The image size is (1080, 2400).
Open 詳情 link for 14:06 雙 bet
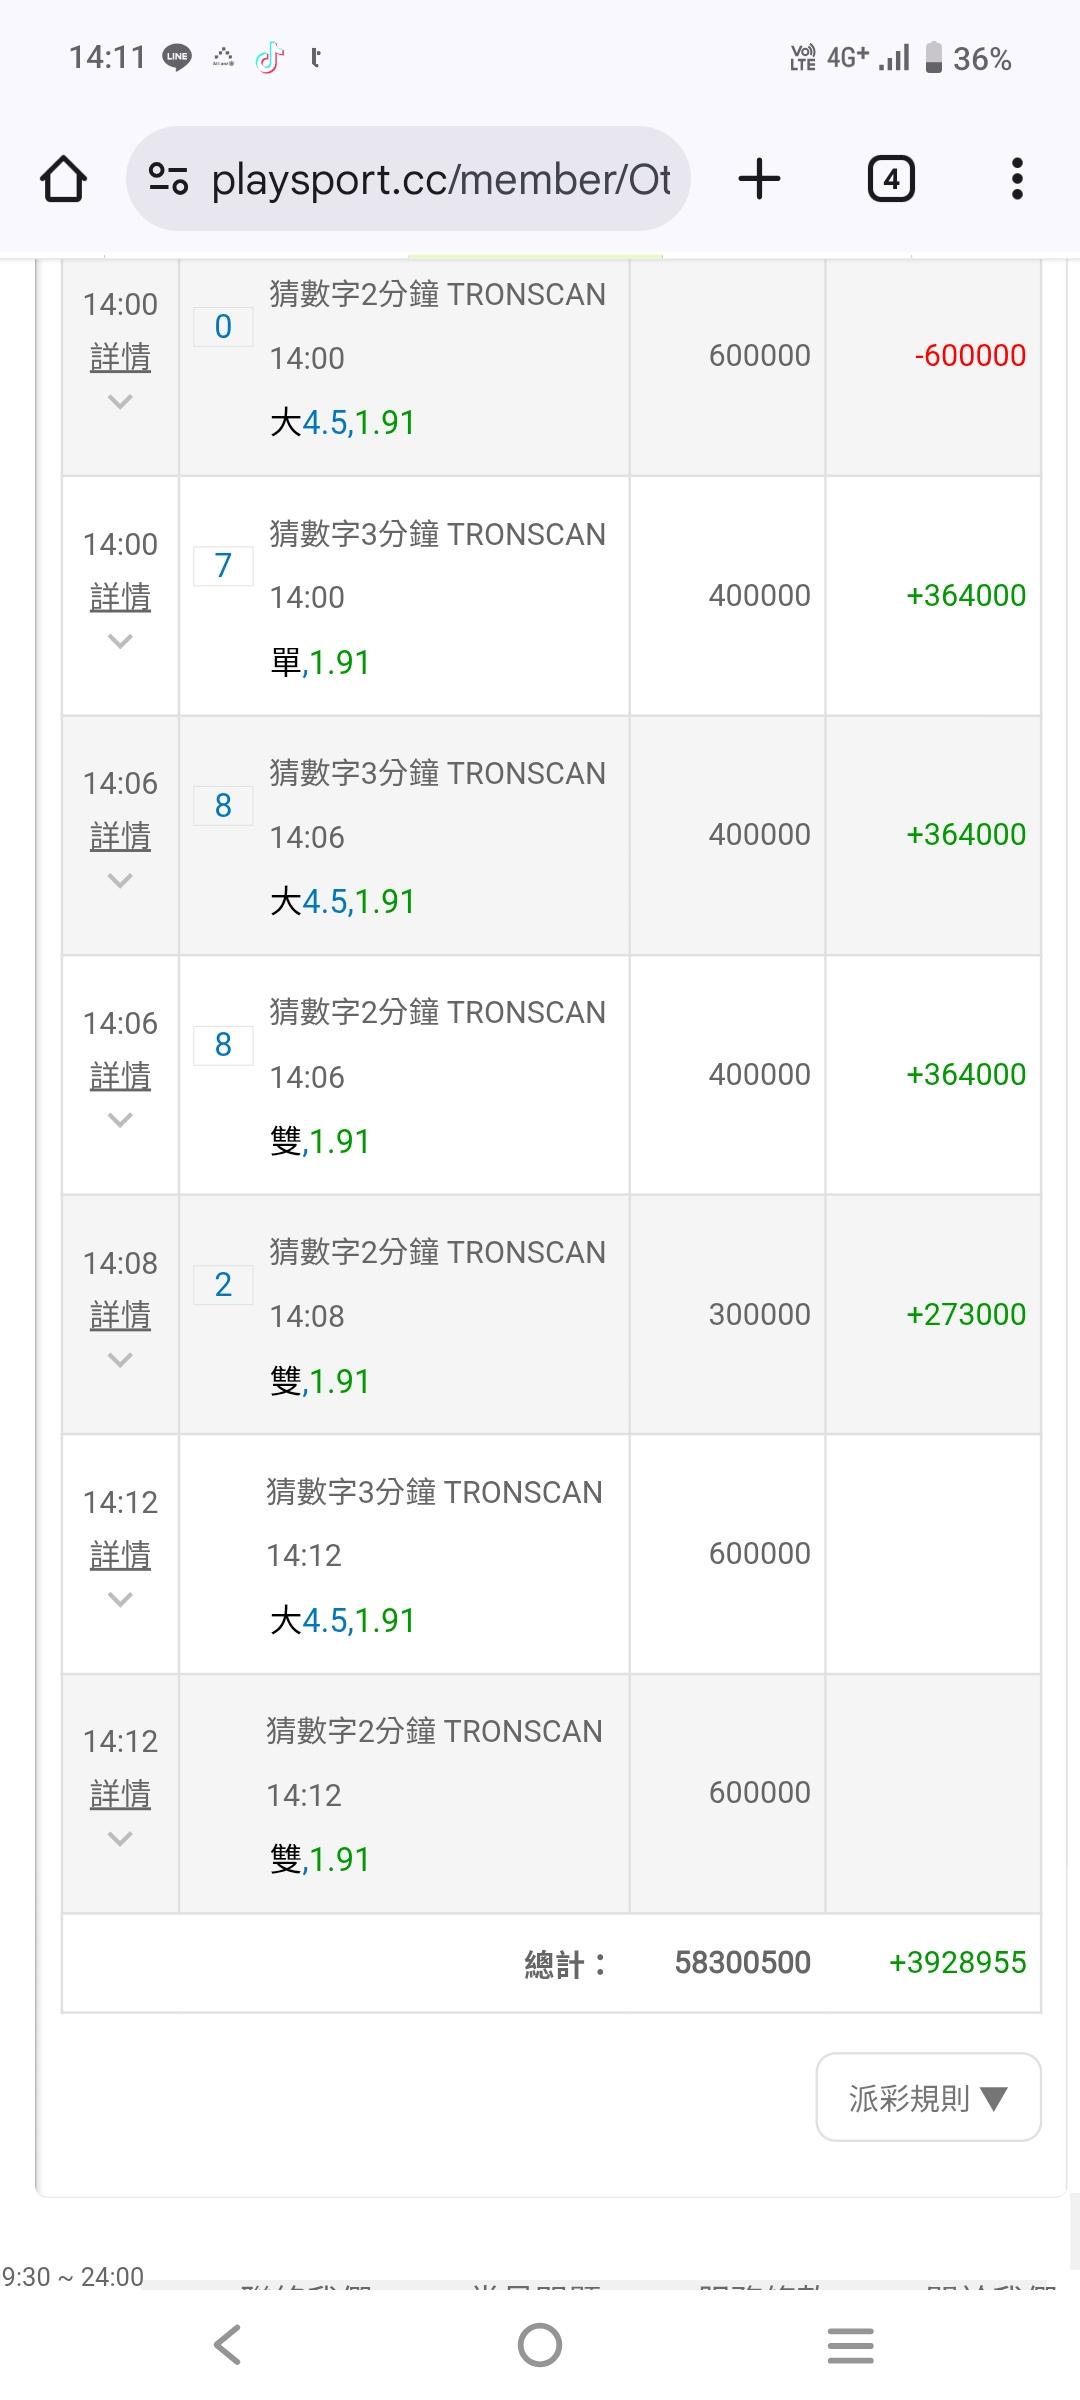120,1077
